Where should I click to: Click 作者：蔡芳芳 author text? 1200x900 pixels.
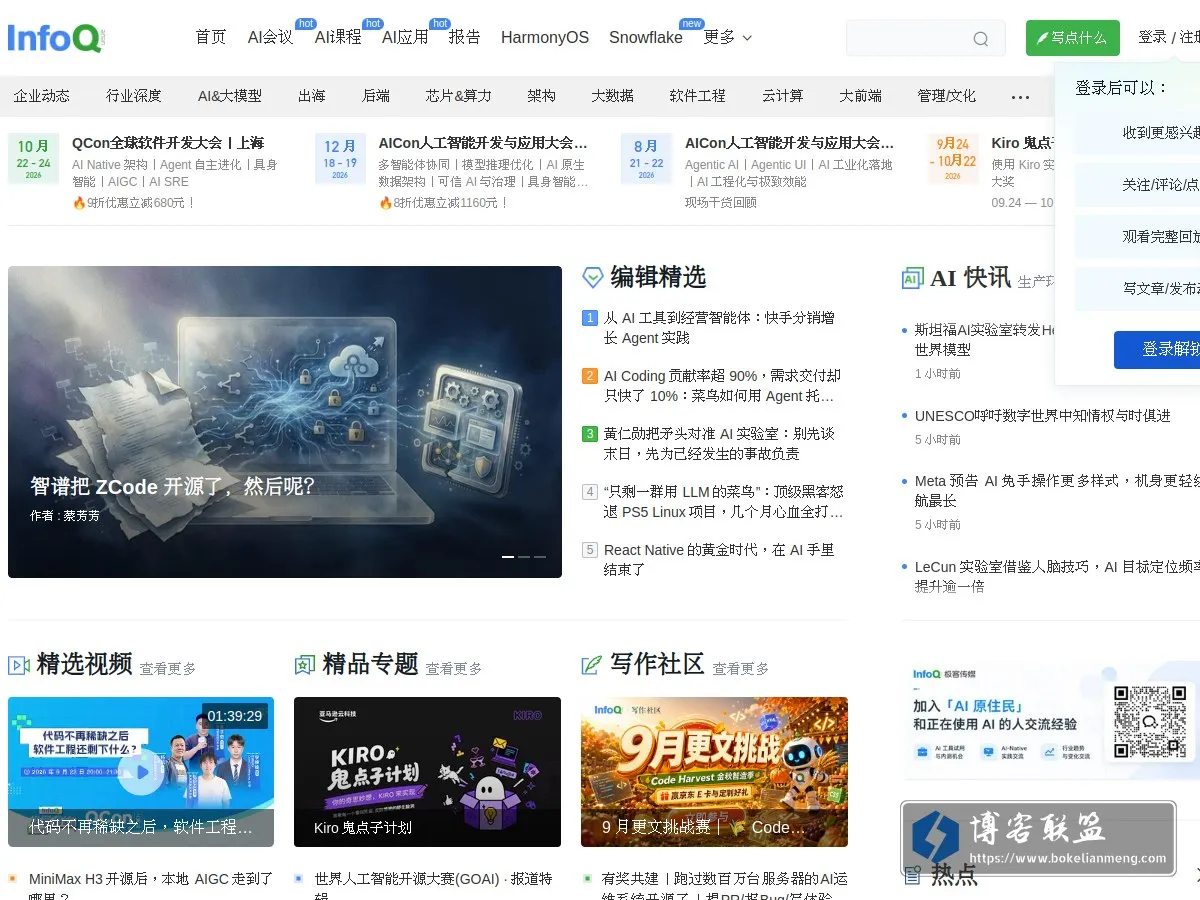click(65, 516)
